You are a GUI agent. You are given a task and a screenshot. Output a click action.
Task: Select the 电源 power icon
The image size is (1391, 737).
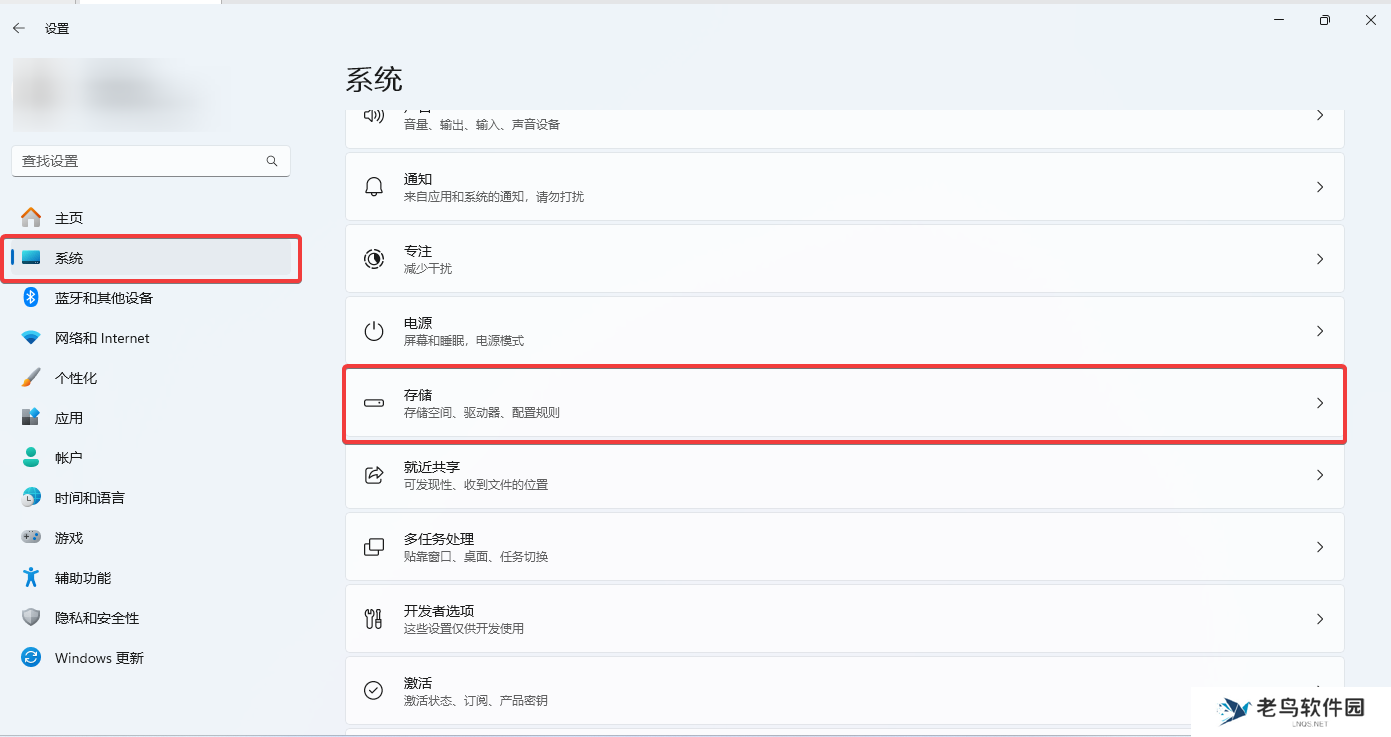coord(373,330)
